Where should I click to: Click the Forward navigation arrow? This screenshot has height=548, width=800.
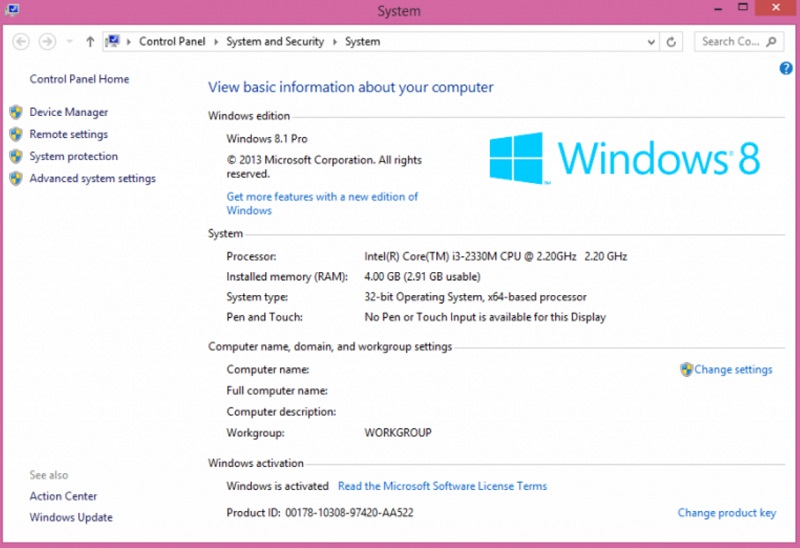[x=47, y=42]
